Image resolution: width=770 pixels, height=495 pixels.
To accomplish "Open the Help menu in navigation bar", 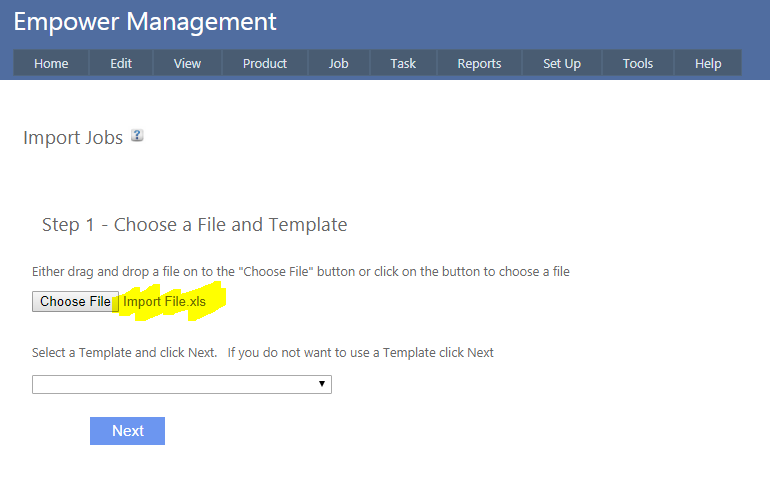I will point(708,63).
